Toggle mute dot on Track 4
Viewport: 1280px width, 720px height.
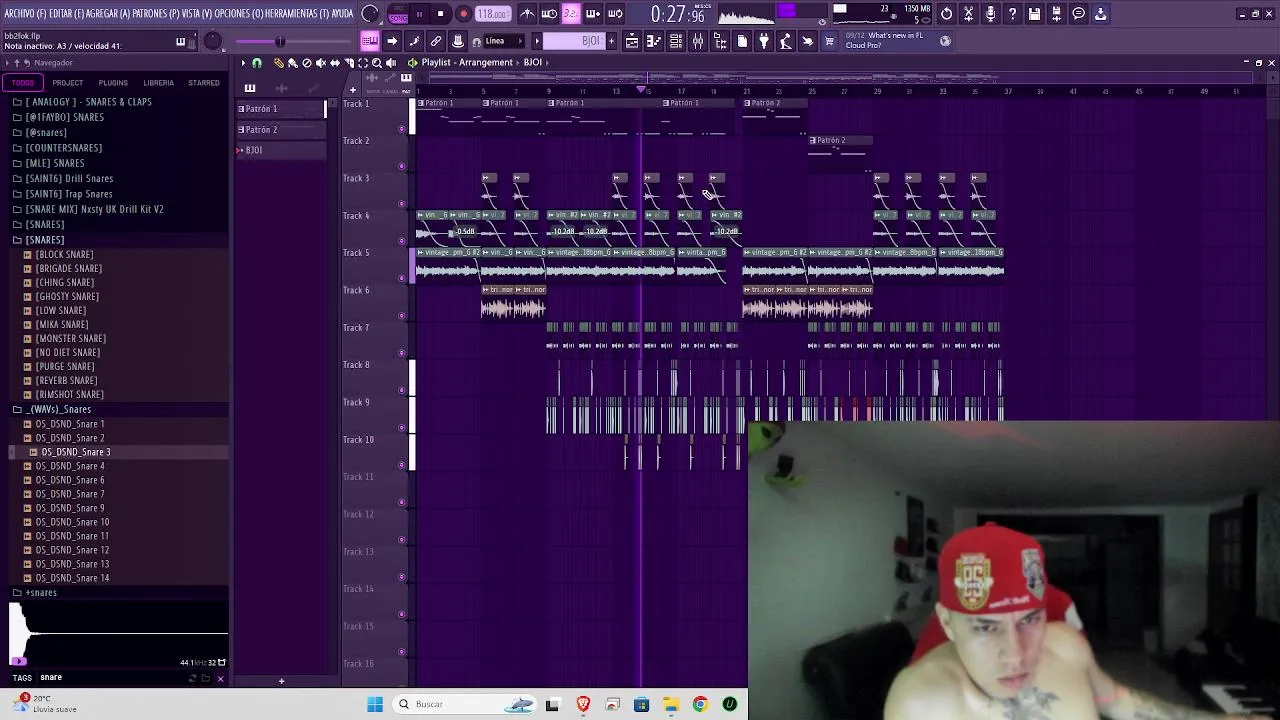(402, 240)
